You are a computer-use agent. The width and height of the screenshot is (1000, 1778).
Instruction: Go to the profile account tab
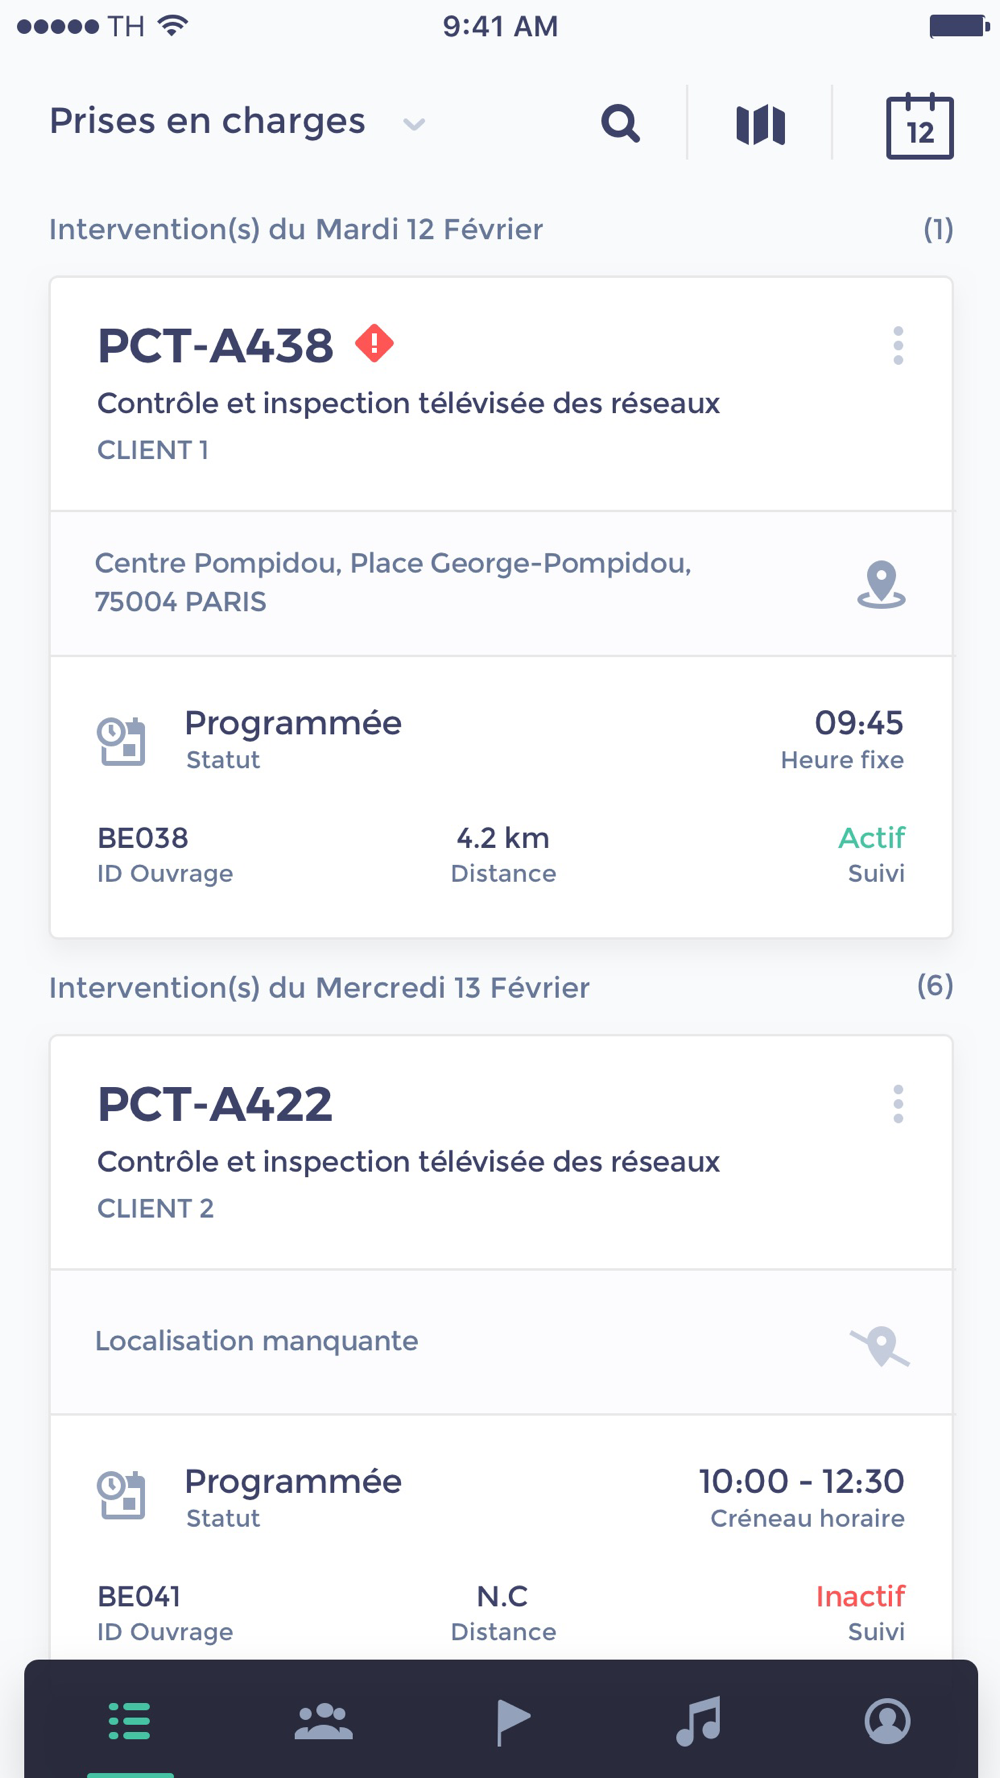[x=887, y=1721]
